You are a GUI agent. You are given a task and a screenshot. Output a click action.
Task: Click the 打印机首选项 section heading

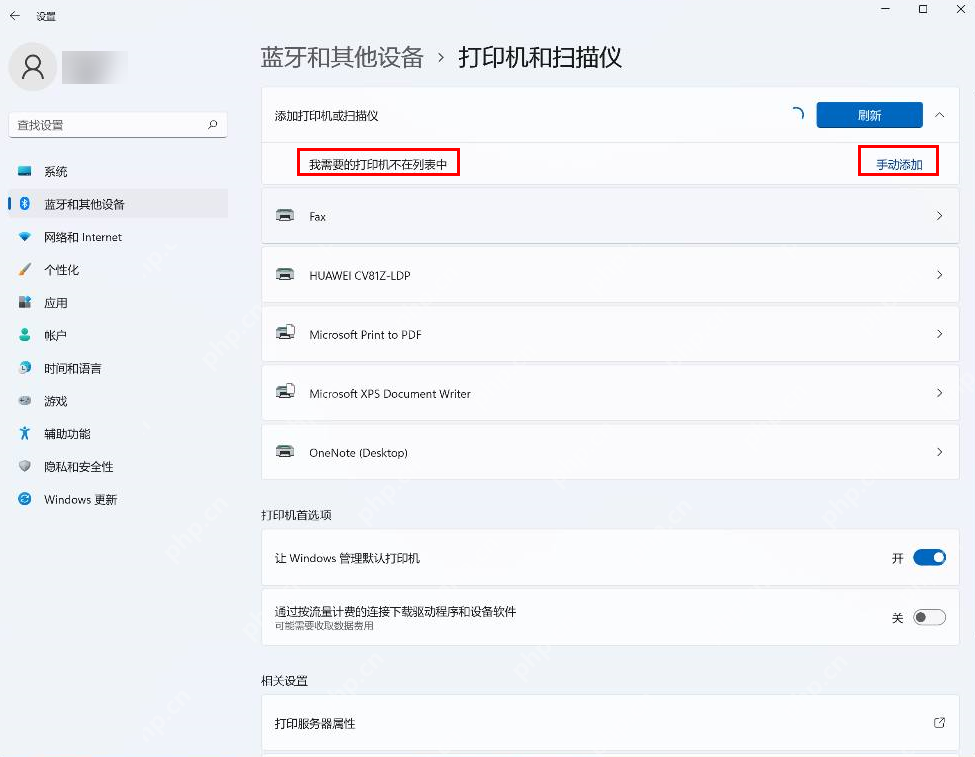coord(296,515)
